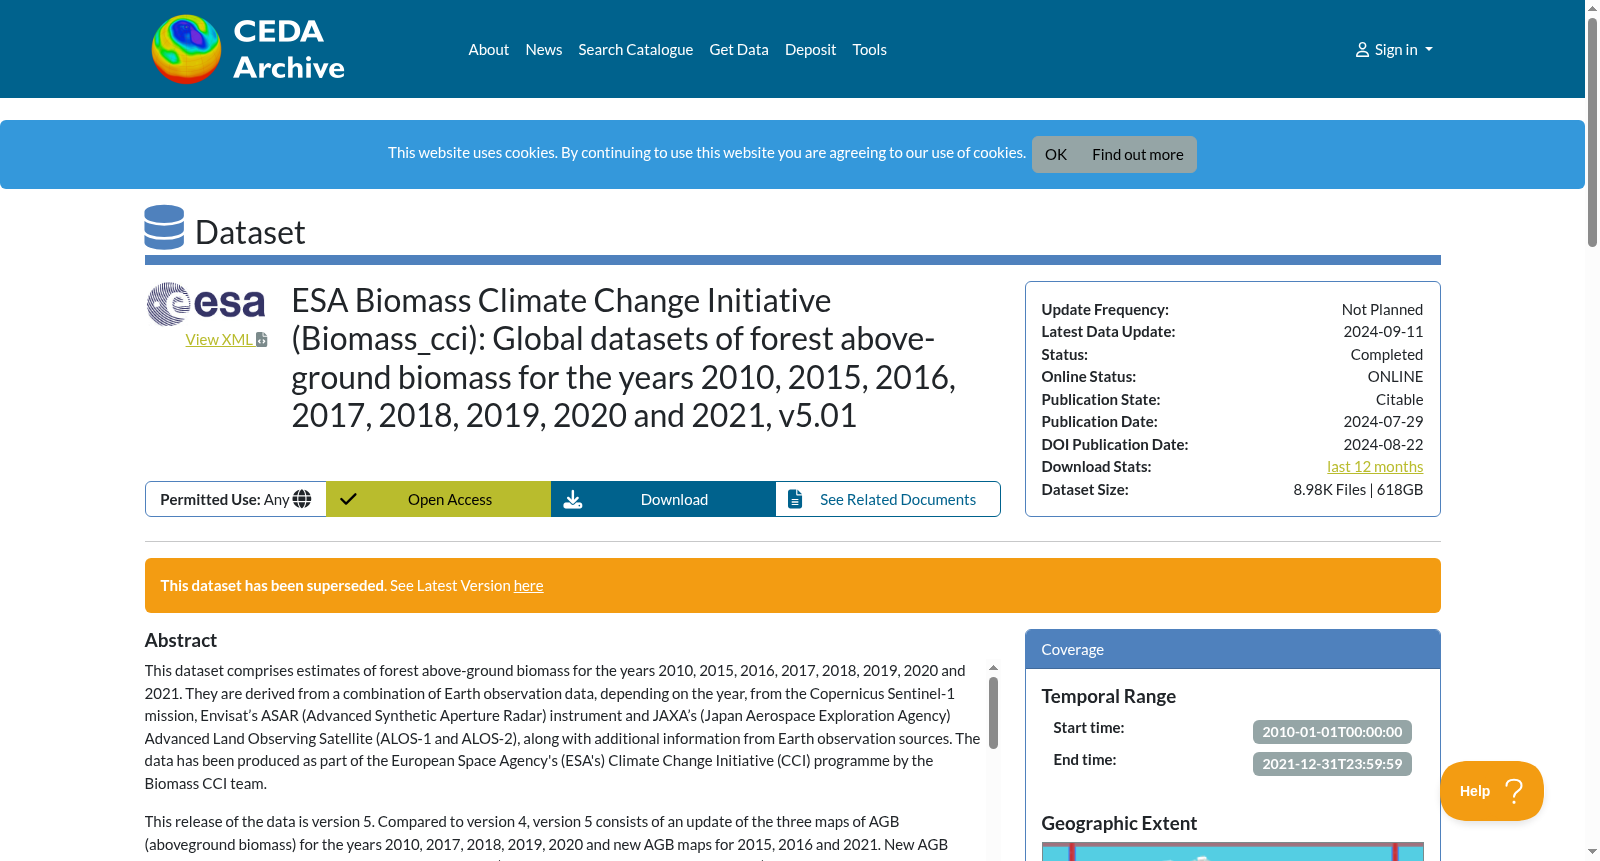The image size is (1600, 861).
Task: Open the 'last 12 months' download stats link
Action: (x=1375, y=467)
